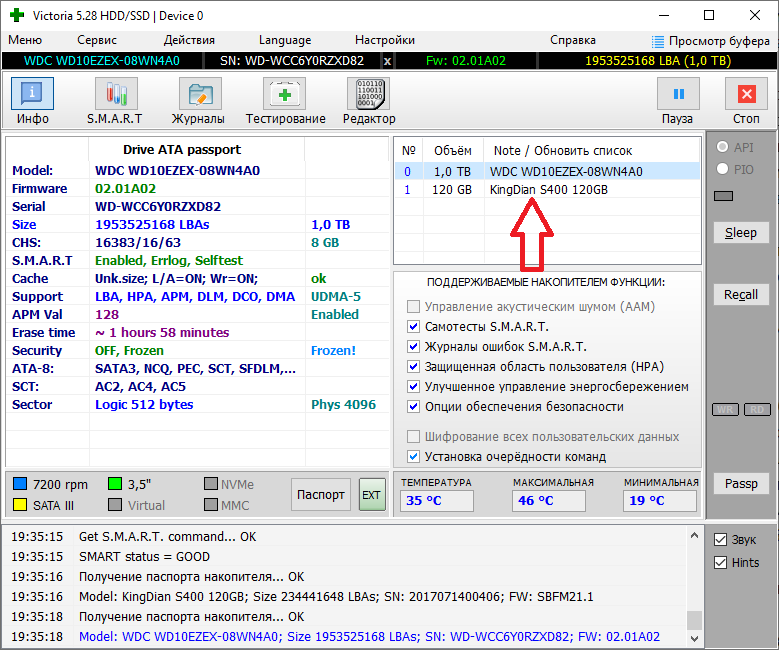Click the yellow SATA III color indicator
This screenshot has width=779, height=650.
20,505
